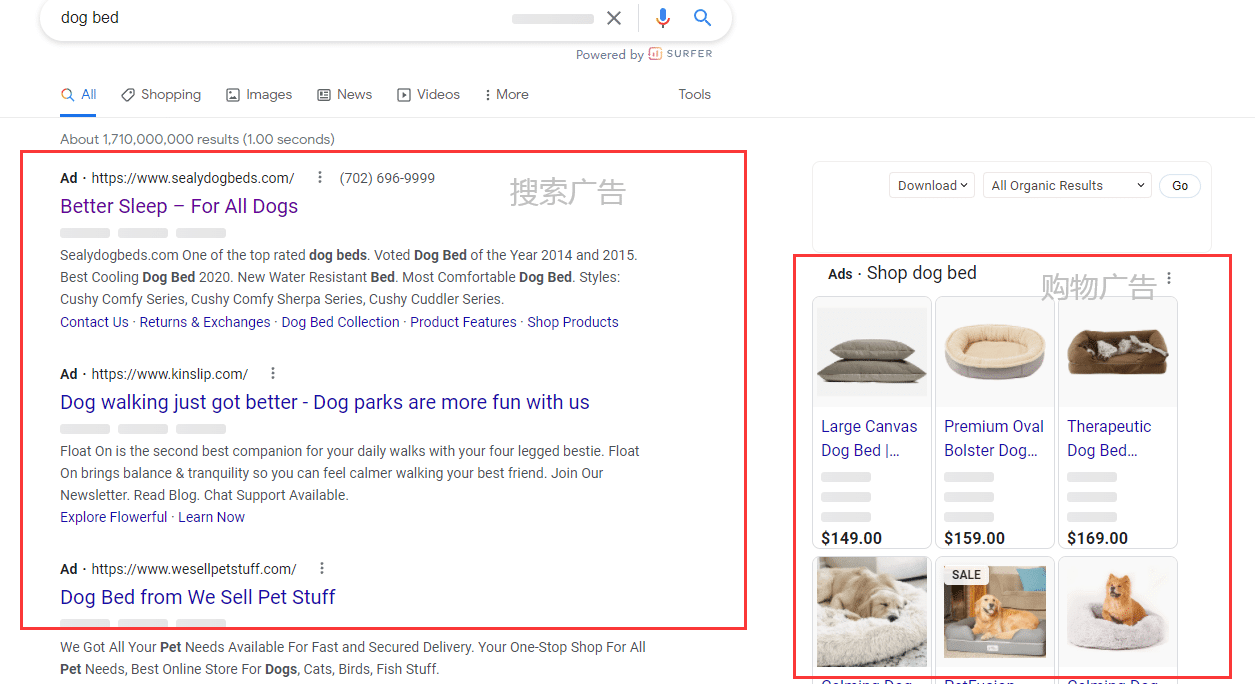Click the sealydogbeds.com ad URL
1255x684 pixels.
coord(193,178)
